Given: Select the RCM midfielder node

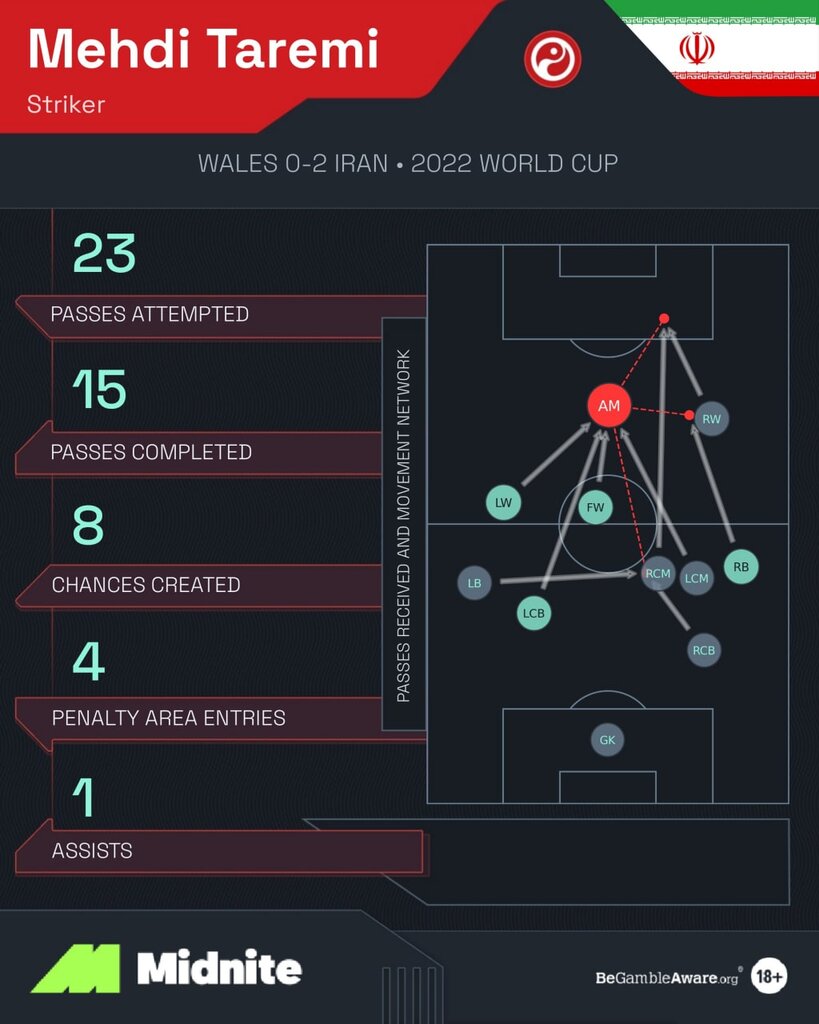Looking at the screenshot, I should 658,574.
